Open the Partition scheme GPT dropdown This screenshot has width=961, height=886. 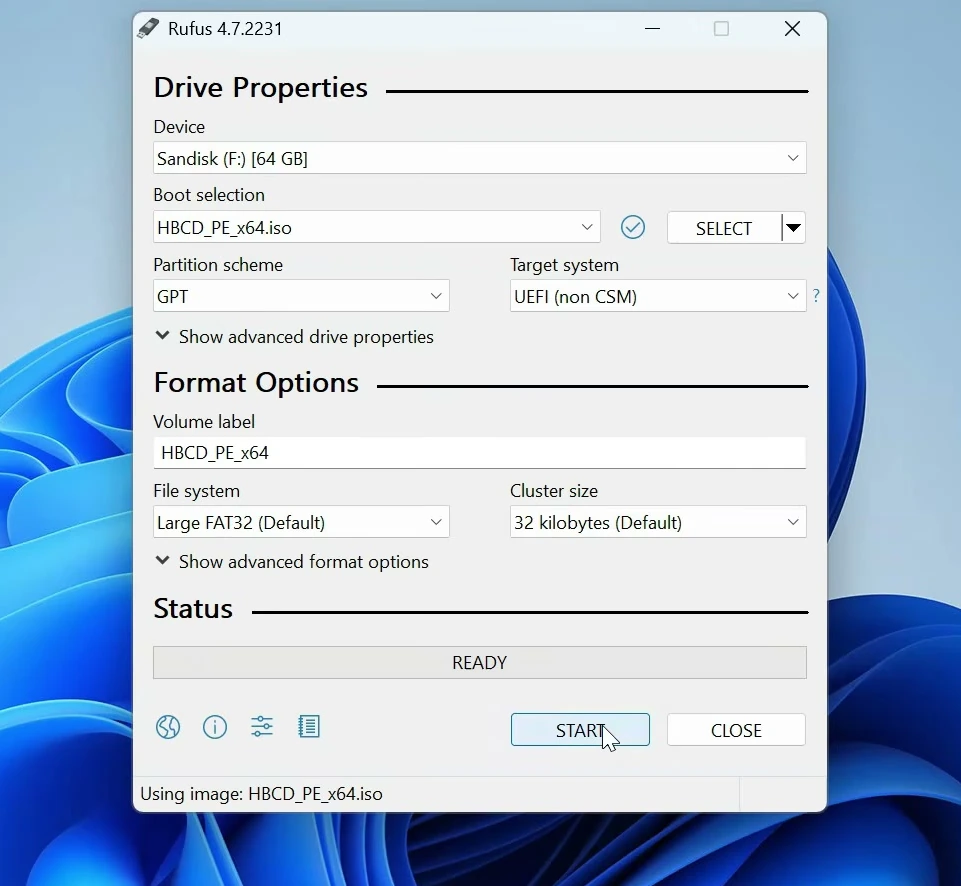click(x=301, y=296)
